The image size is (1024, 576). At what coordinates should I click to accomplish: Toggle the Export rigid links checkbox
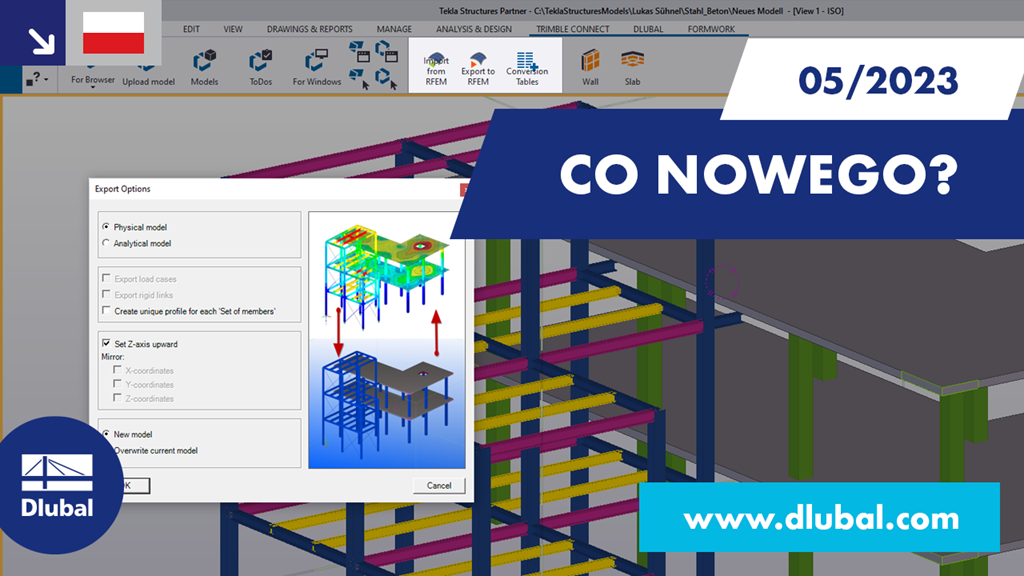pyautogui.click(x=106, y=295)
